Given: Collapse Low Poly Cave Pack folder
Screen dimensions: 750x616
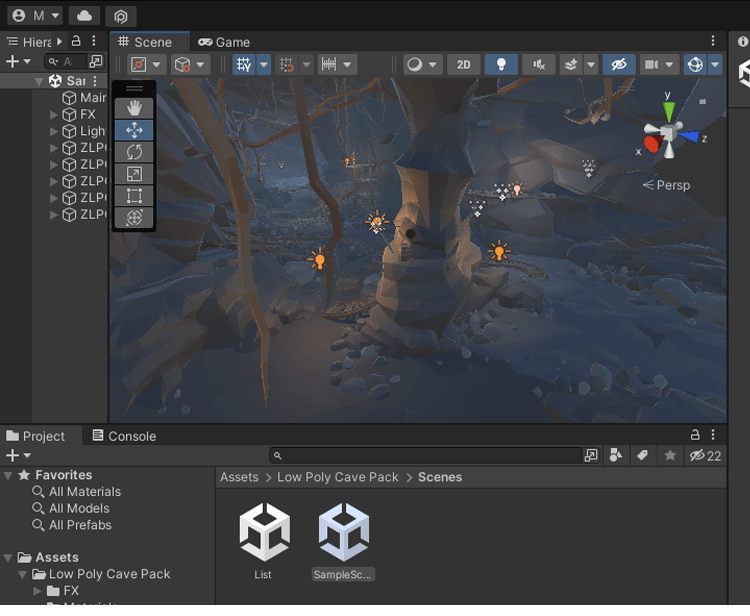Looking at the screenshot, I should click(x=22, y=574).
